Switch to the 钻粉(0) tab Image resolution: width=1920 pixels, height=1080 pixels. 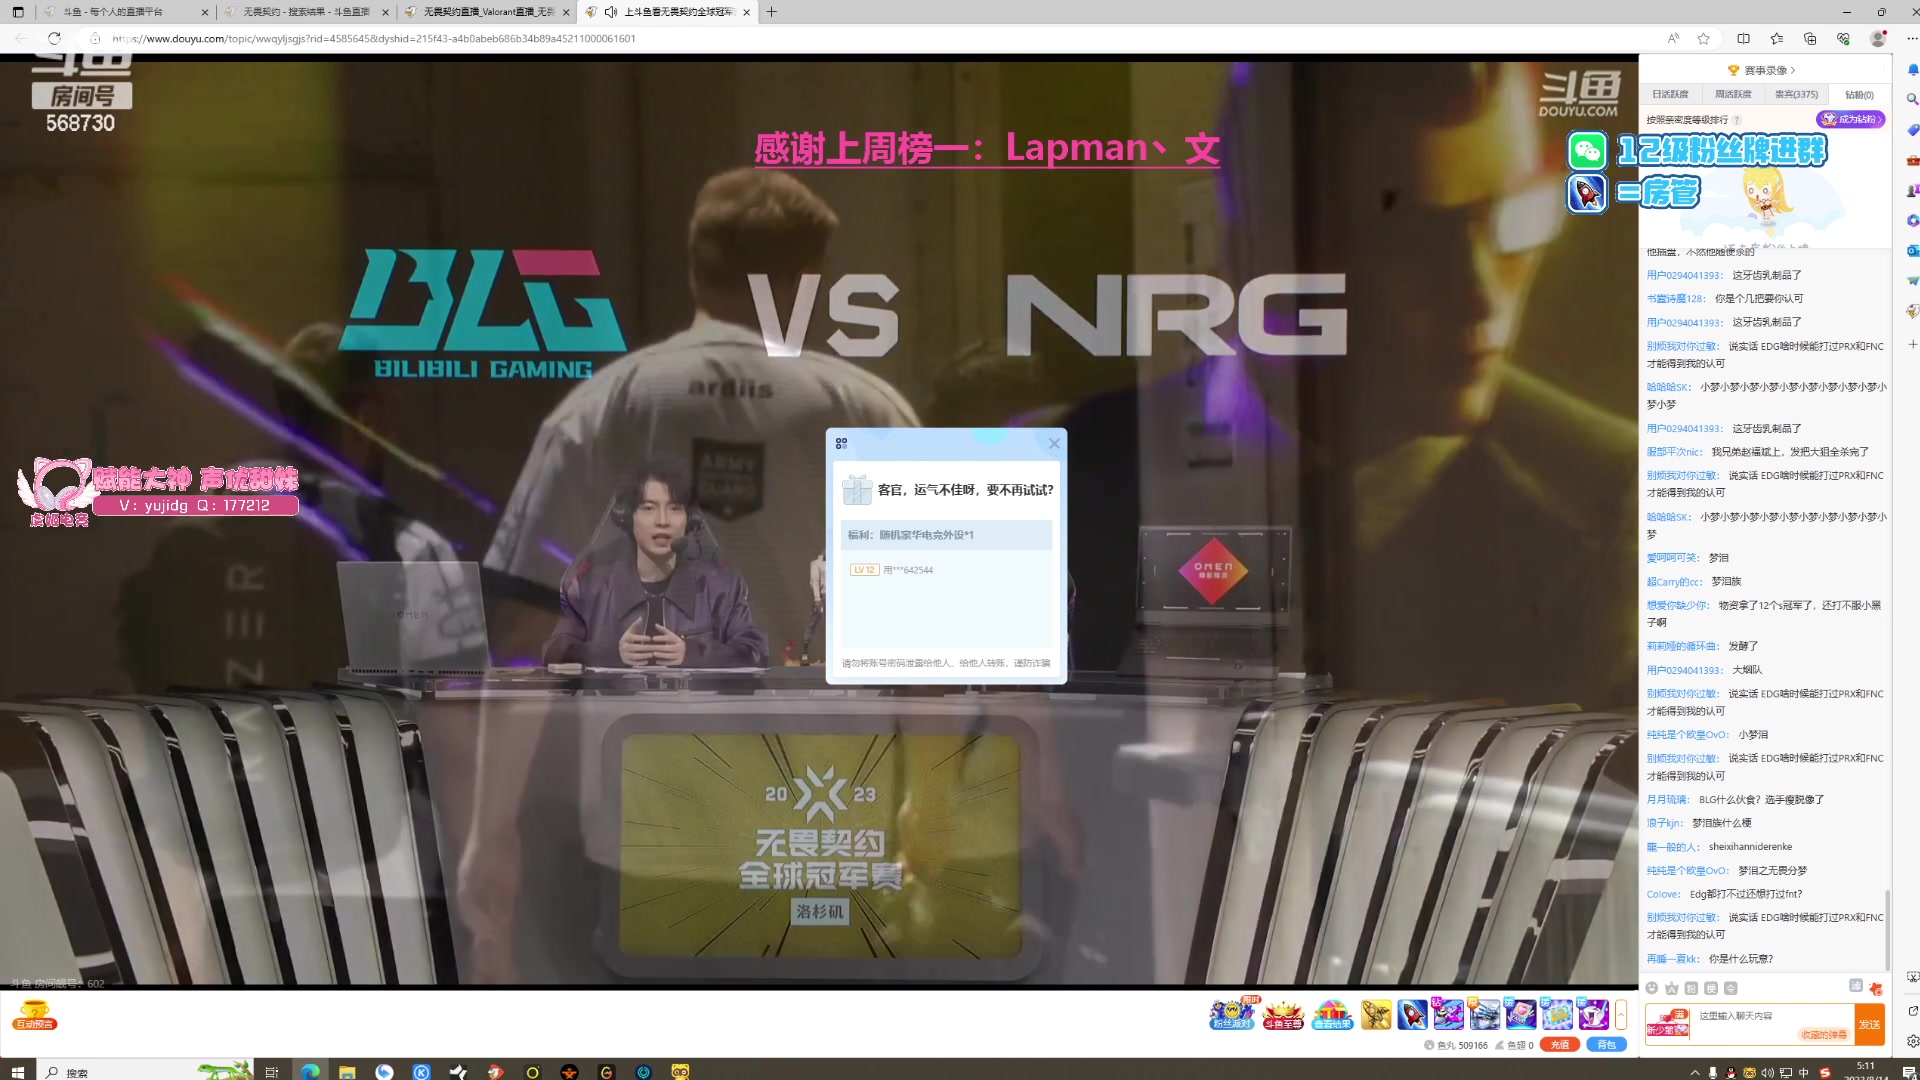point(1859,95)
